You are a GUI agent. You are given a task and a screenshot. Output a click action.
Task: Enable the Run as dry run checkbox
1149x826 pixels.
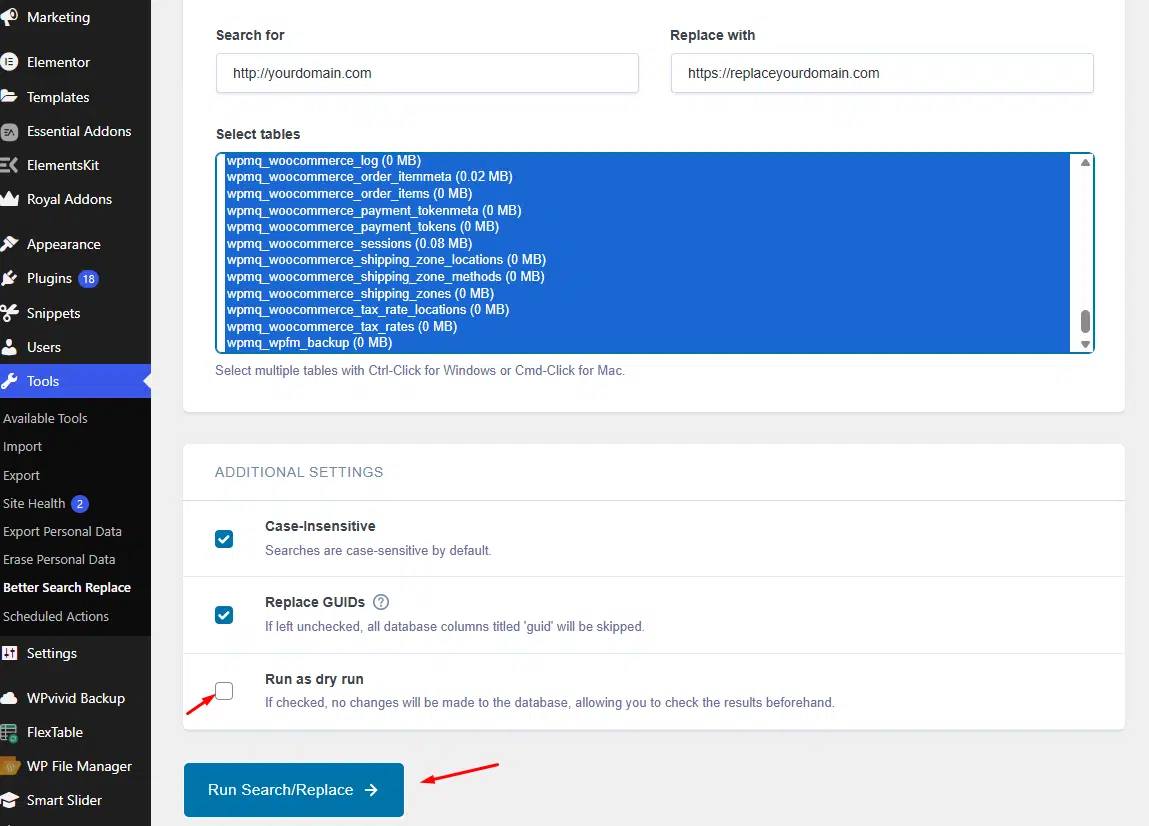224,690
